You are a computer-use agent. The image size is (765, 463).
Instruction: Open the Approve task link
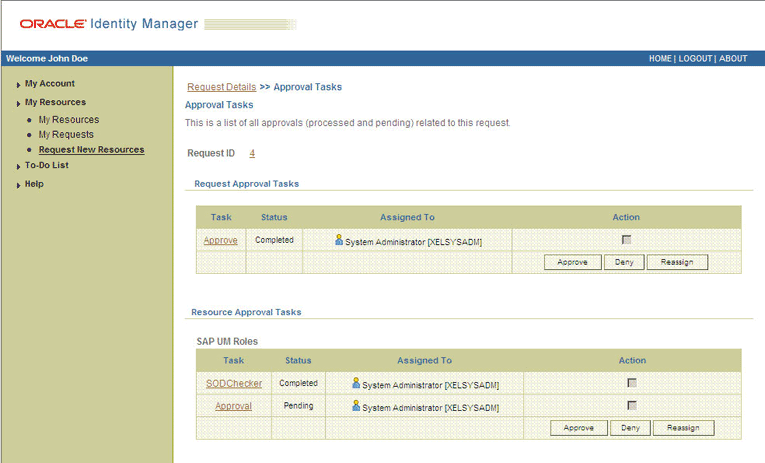pyautogui.click(x=221, y=240)
